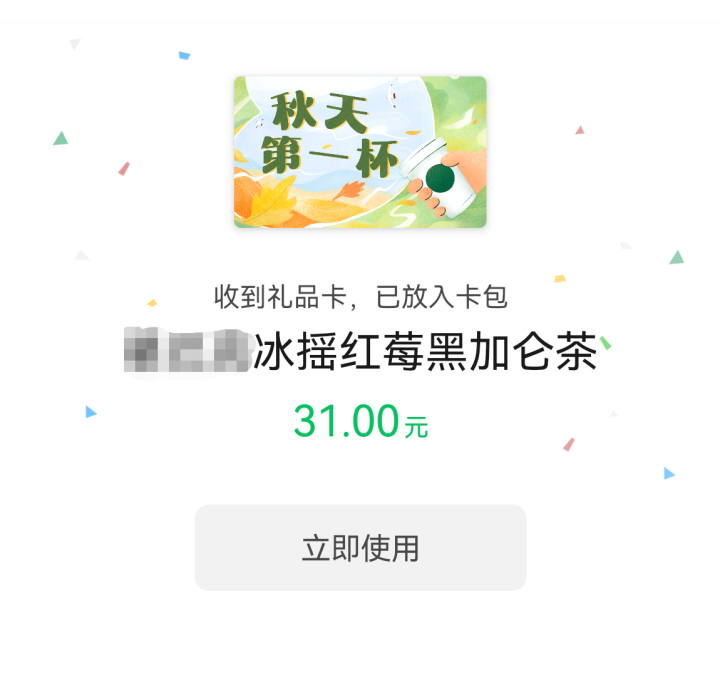This screenshot has height=673, width=720.
Task: Click the orange maple leaf on card
Action: pyautogui.click(x=349, y=190)
